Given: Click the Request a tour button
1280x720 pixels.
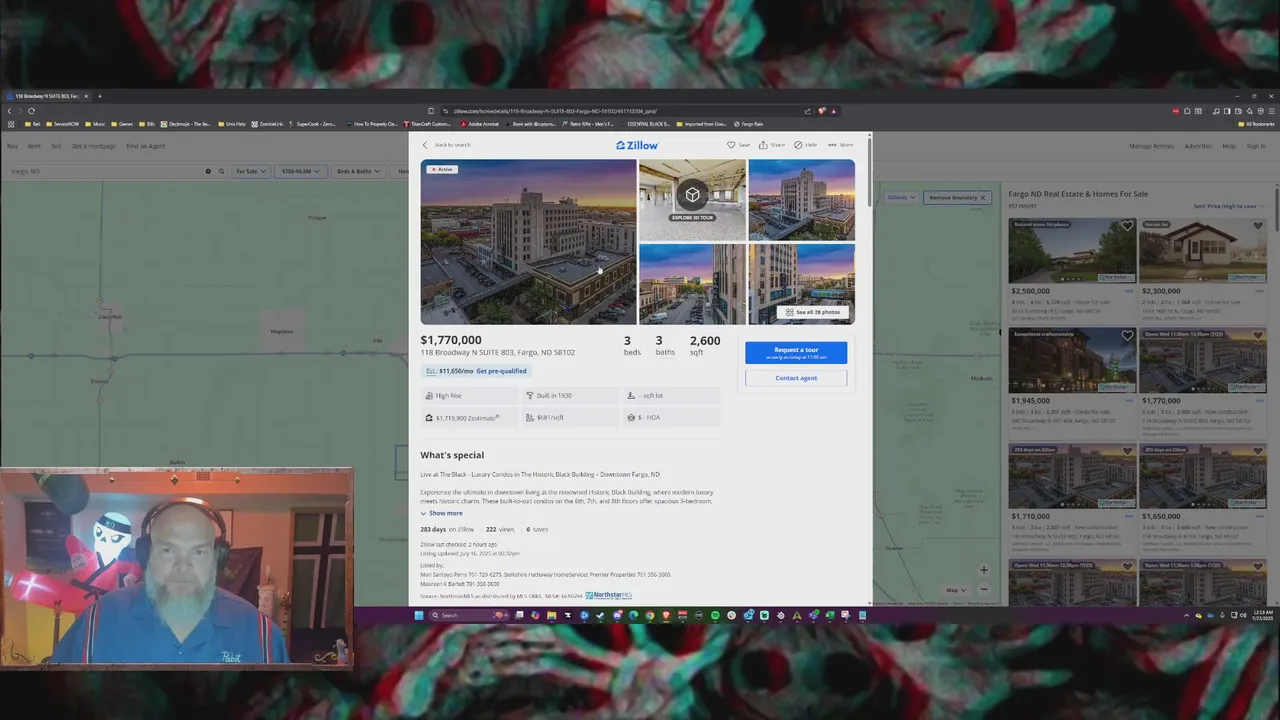Looking at the screenshot, I should (x=796, y=352).
